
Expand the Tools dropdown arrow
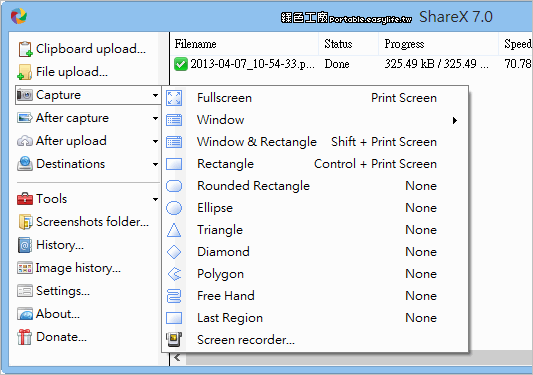point(155,199)
